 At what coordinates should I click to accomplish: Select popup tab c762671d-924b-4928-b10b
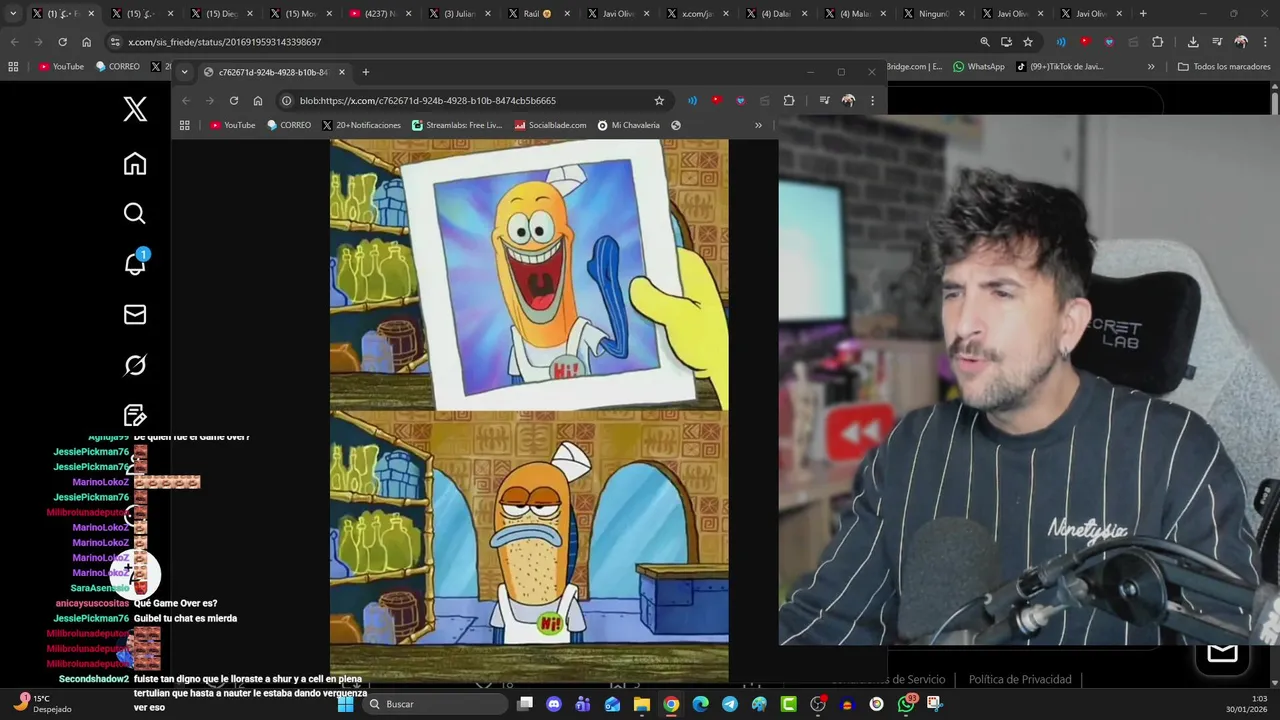pyautogui.click(x=274, y=72)
